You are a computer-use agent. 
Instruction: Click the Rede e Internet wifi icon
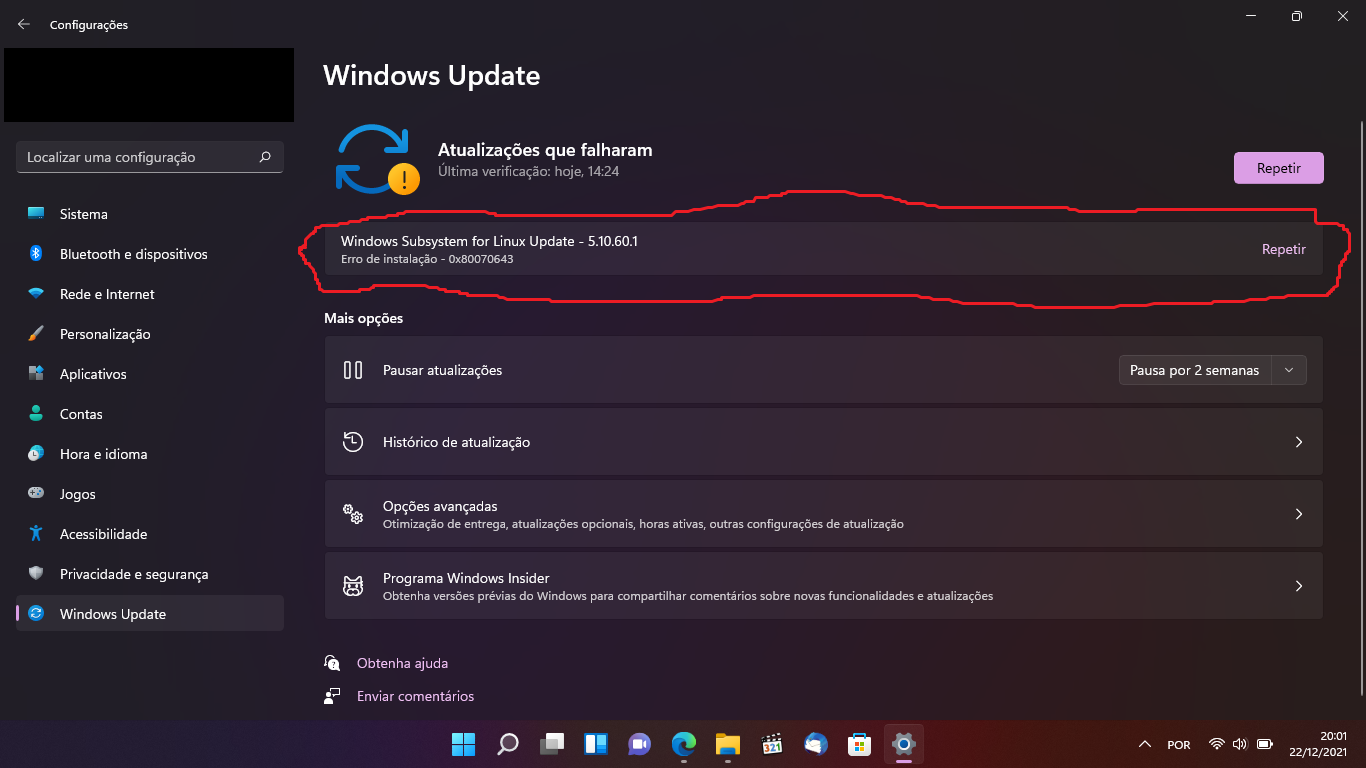click(36, 294)
